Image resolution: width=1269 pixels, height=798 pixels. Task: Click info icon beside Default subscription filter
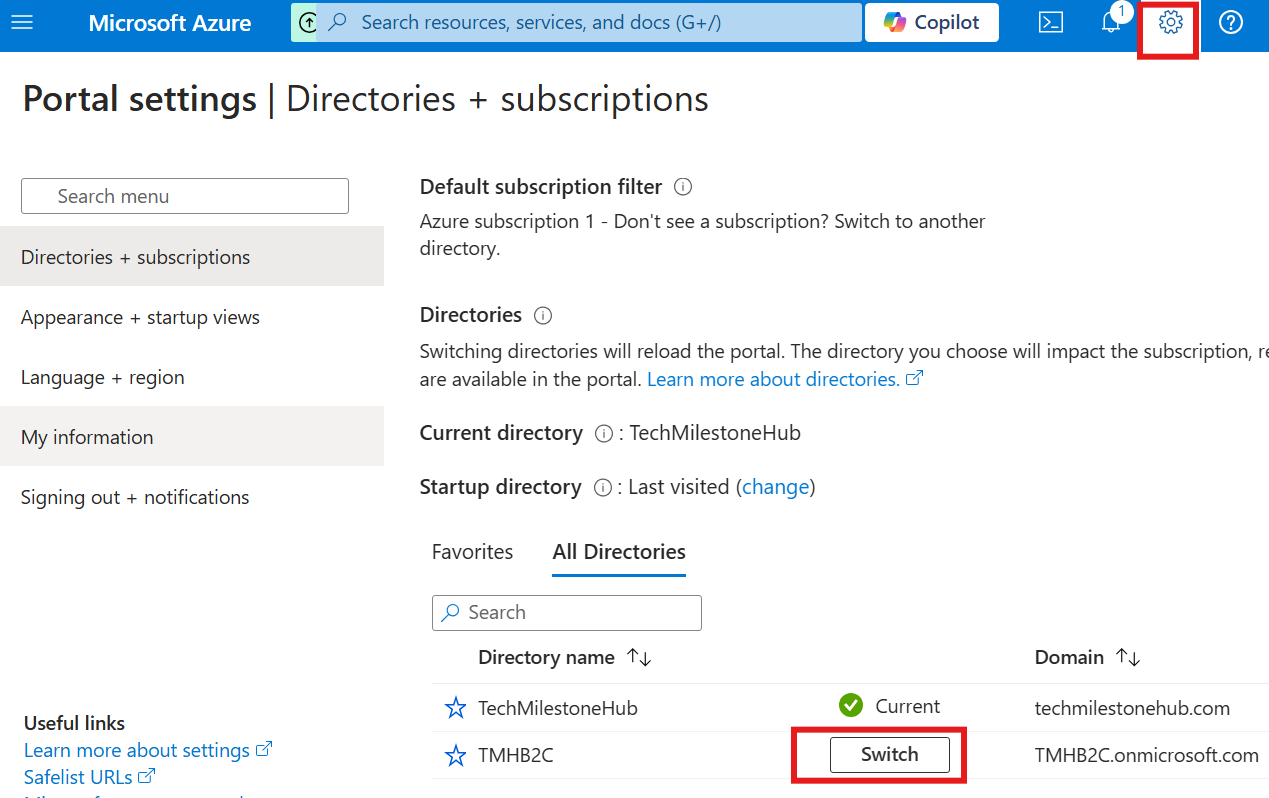click(x=683, y=187)
